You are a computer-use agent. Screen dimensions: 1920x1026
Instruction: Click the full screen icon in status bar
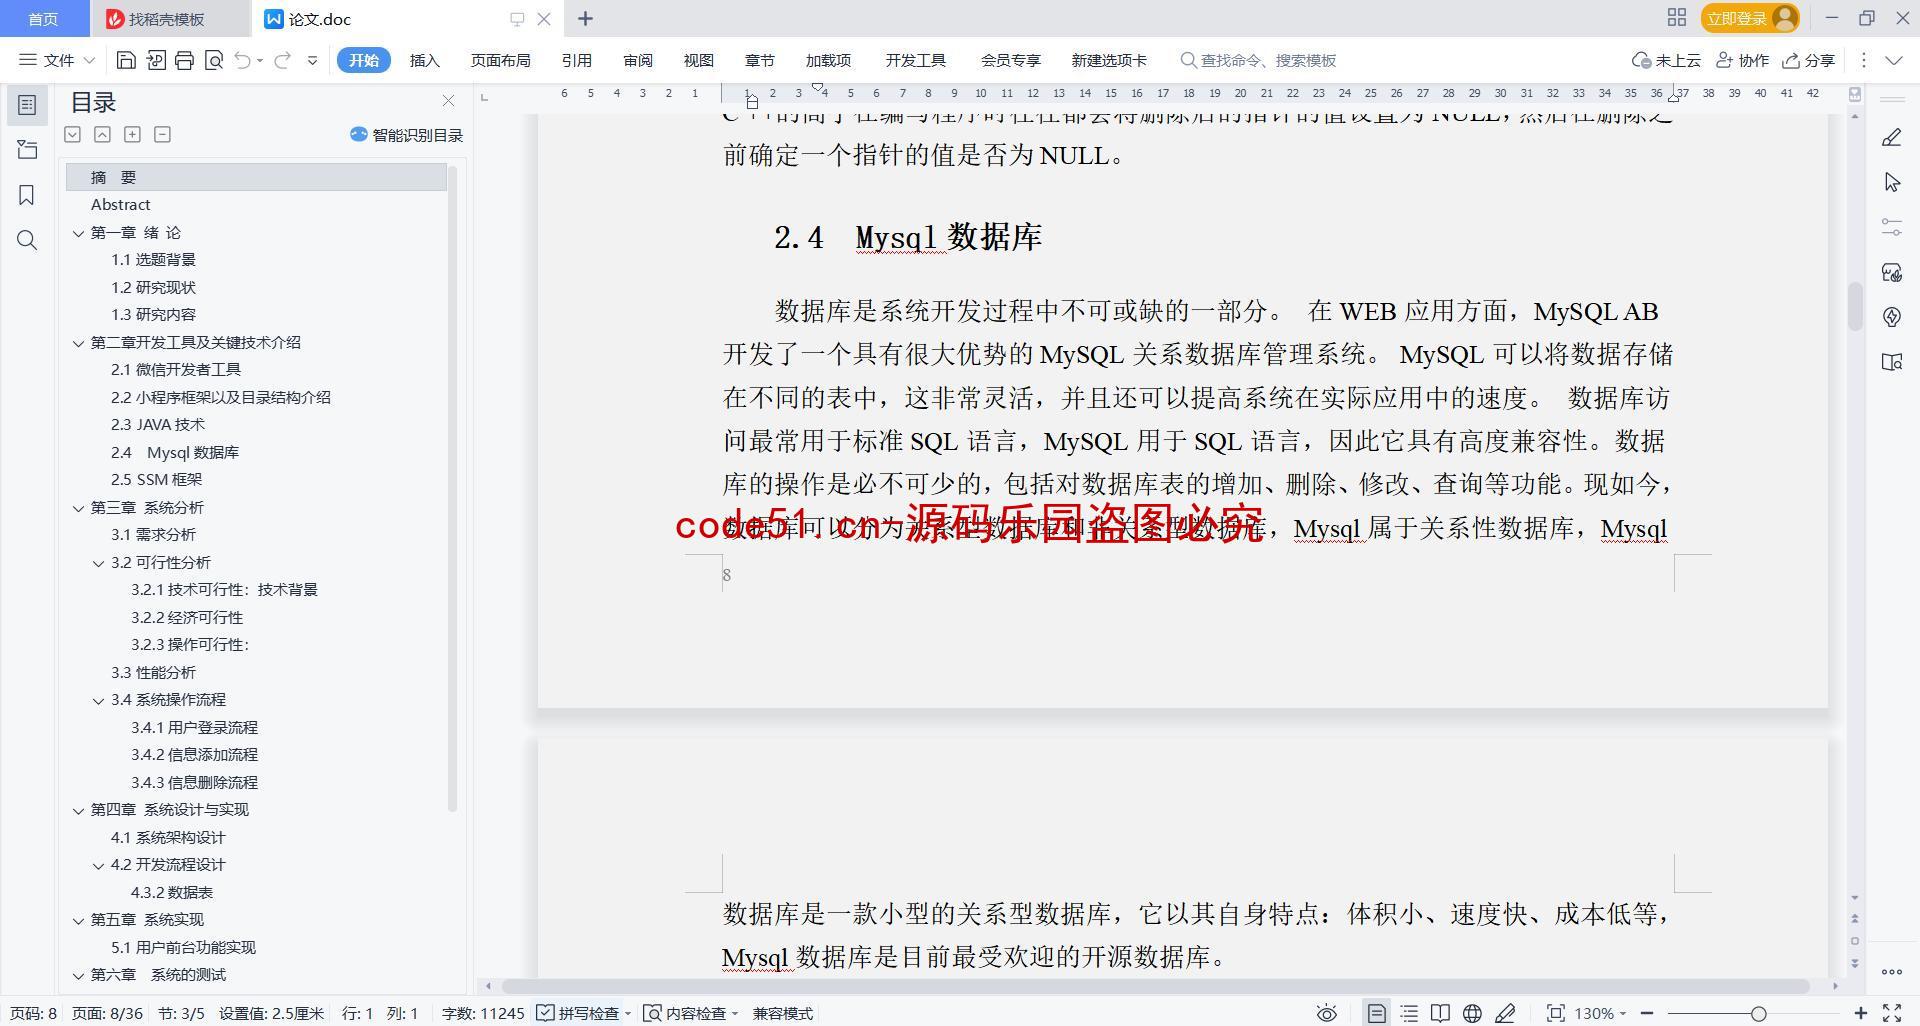pyautogui.click(x=1891, y=1013)
